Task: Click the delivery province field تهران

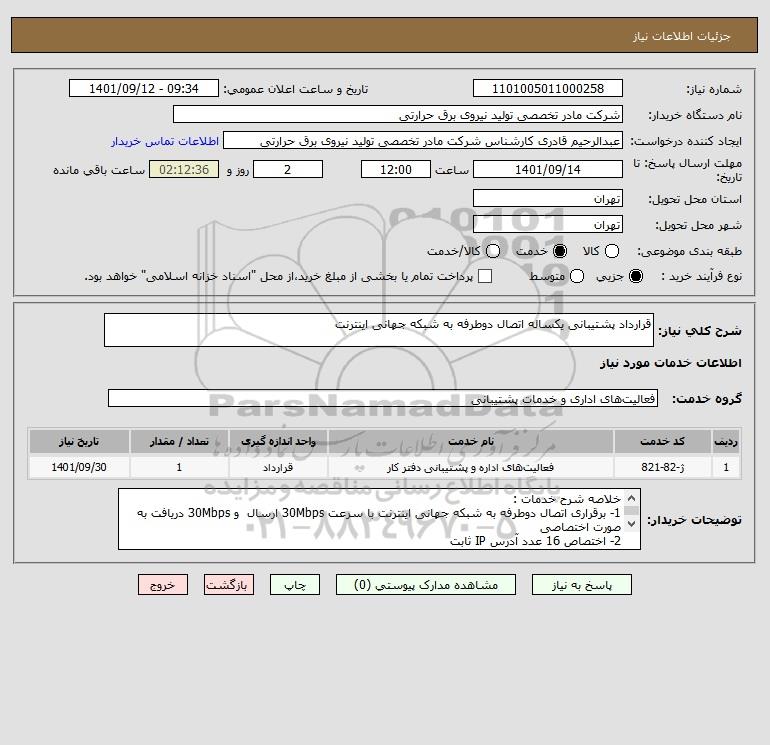Action: coord(548,198)
